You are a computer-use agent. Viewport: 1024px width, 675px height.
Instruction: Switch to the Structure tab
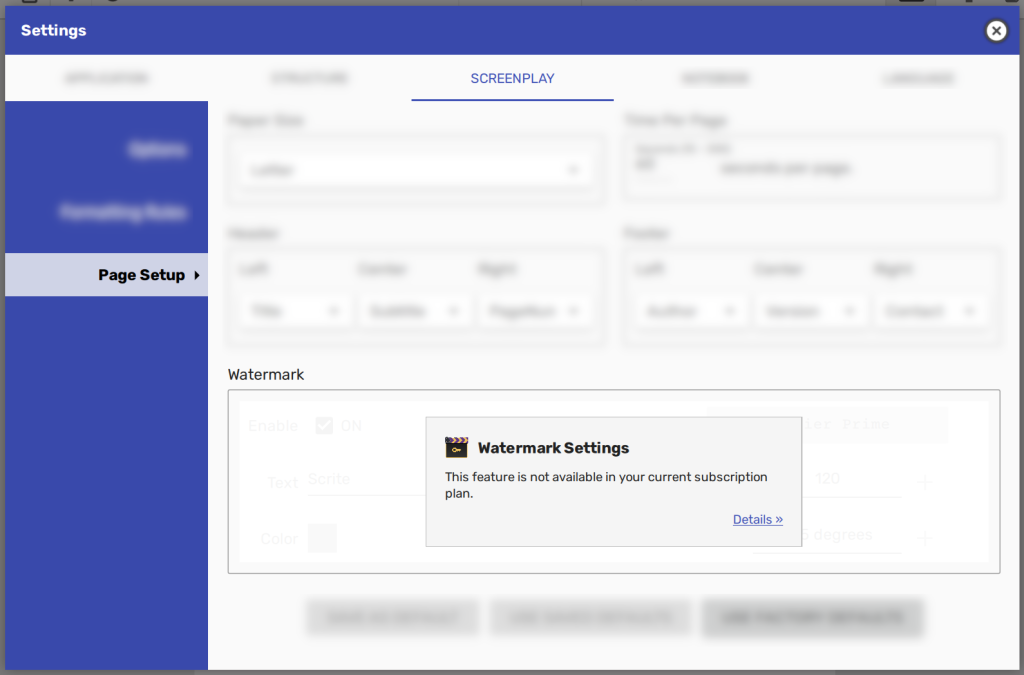[x=310, y=78]
